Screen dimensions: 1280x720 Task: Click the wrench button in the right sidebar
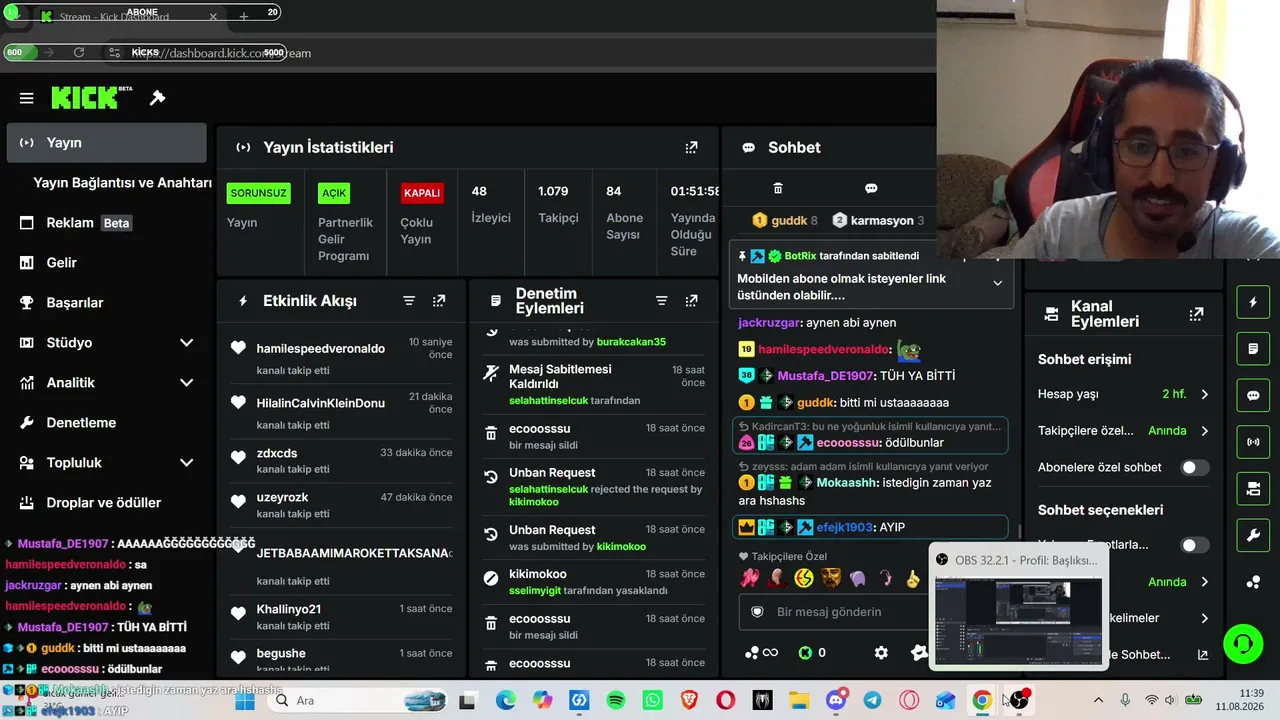click(x=1253, y=536)
